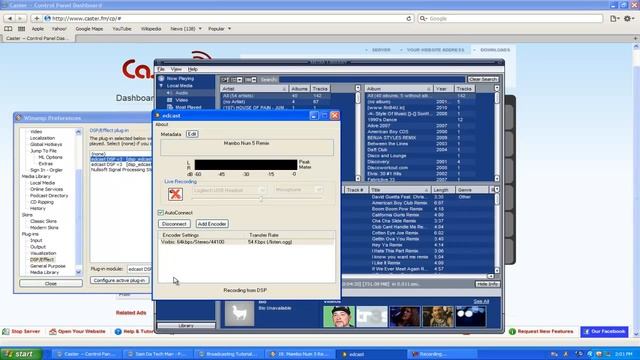Select DSP/Effect in preferences tree
The height and width of the screenshot is (360, 640).
click(x=42, y=260)
